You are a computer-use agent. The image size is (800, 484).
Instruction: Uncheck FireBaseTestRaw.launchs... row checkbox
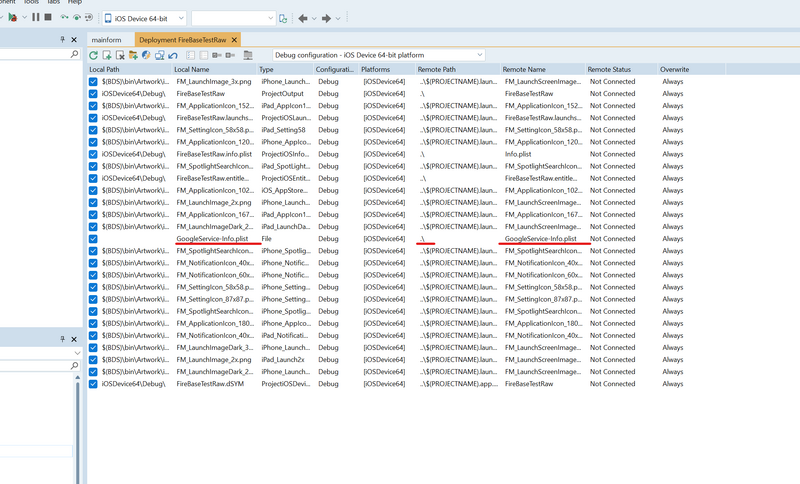tap(93, 118)
